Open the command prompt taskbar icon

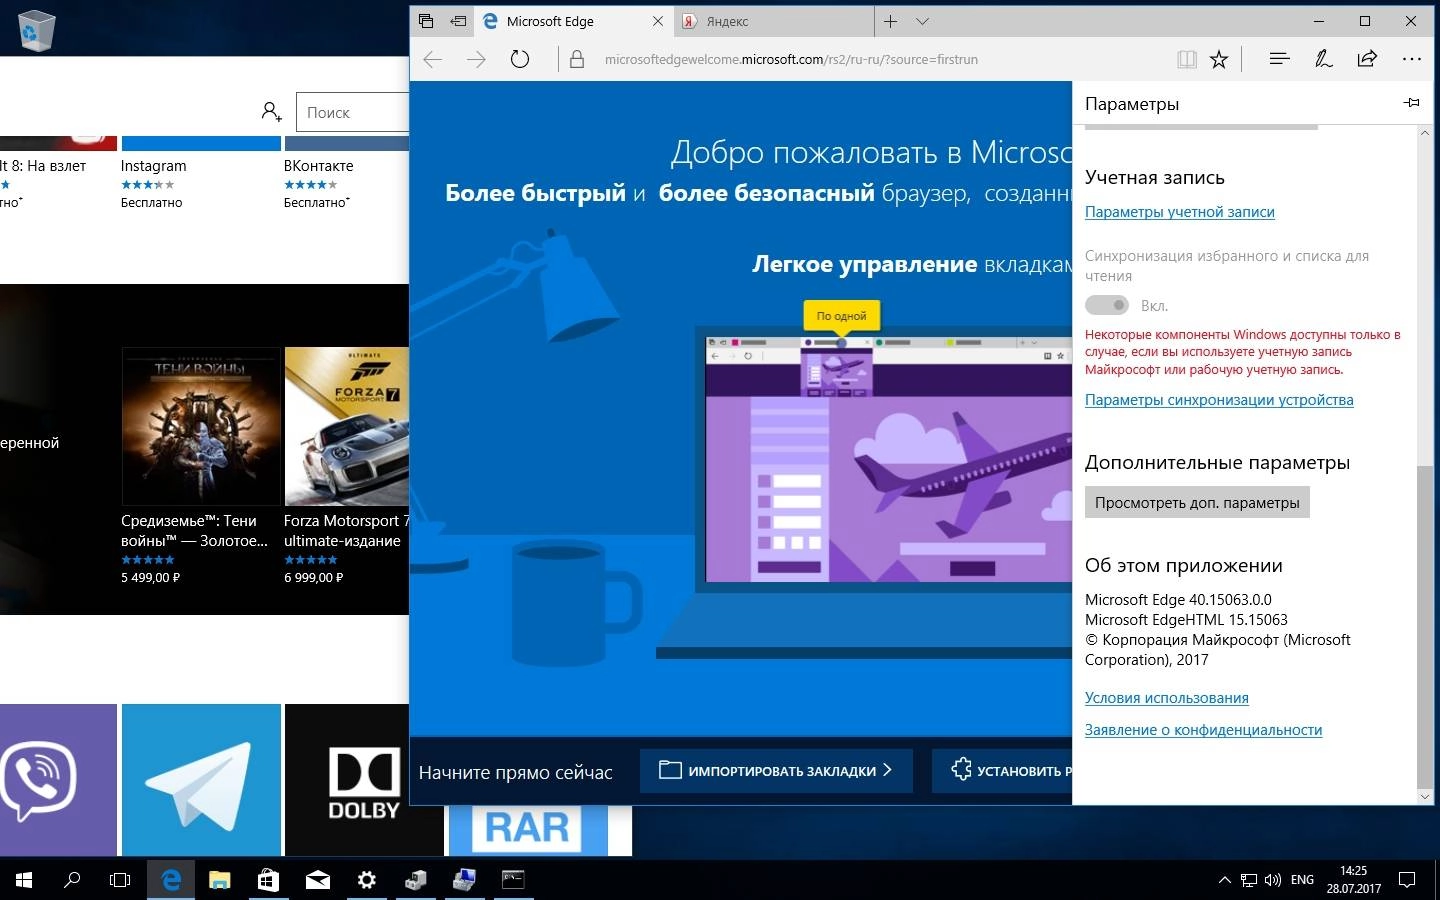point(513,880)
